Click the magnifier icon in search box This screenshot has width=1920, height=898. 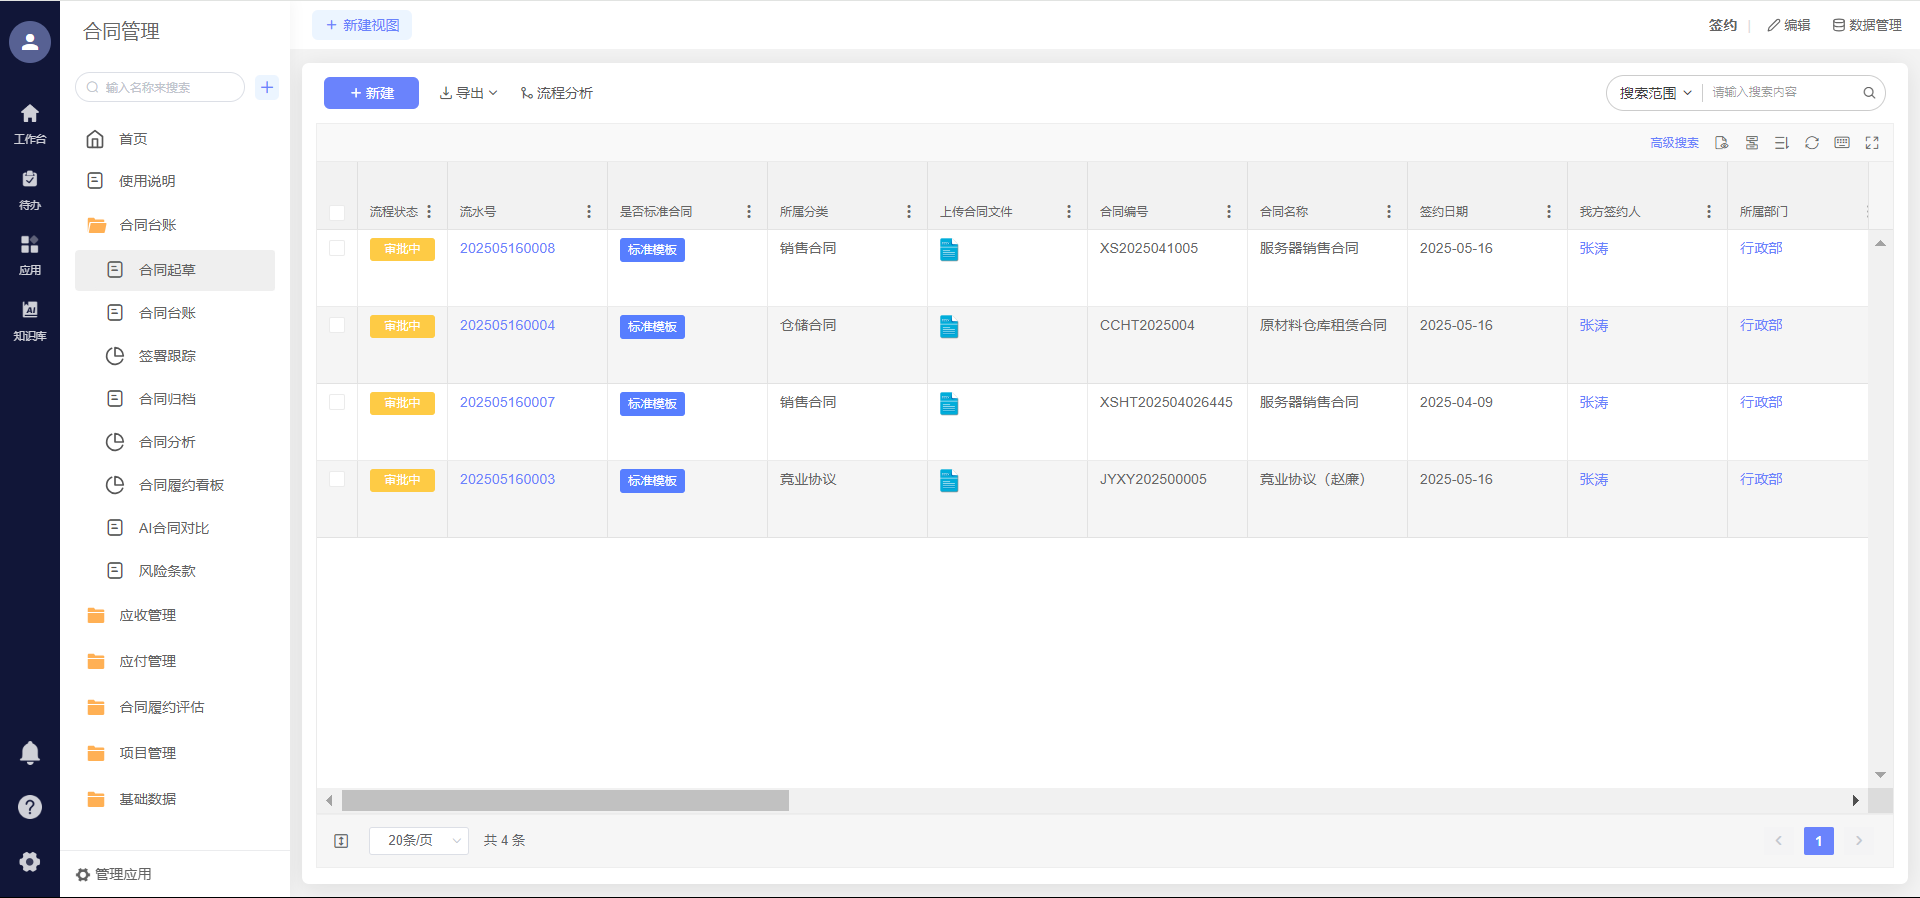click(1868, 93)
